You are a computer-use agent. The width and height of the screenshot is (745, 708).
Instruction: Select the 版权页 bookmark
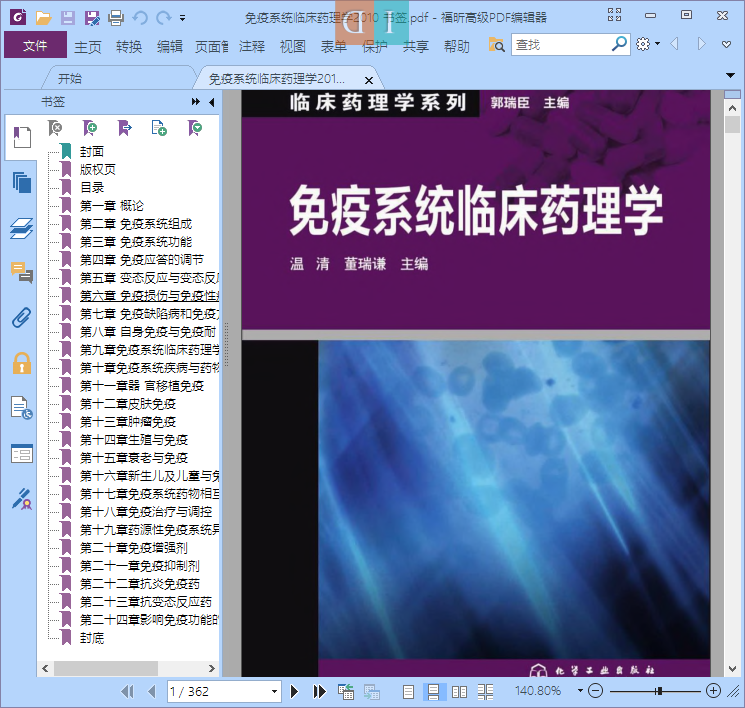tap(98, 170)
